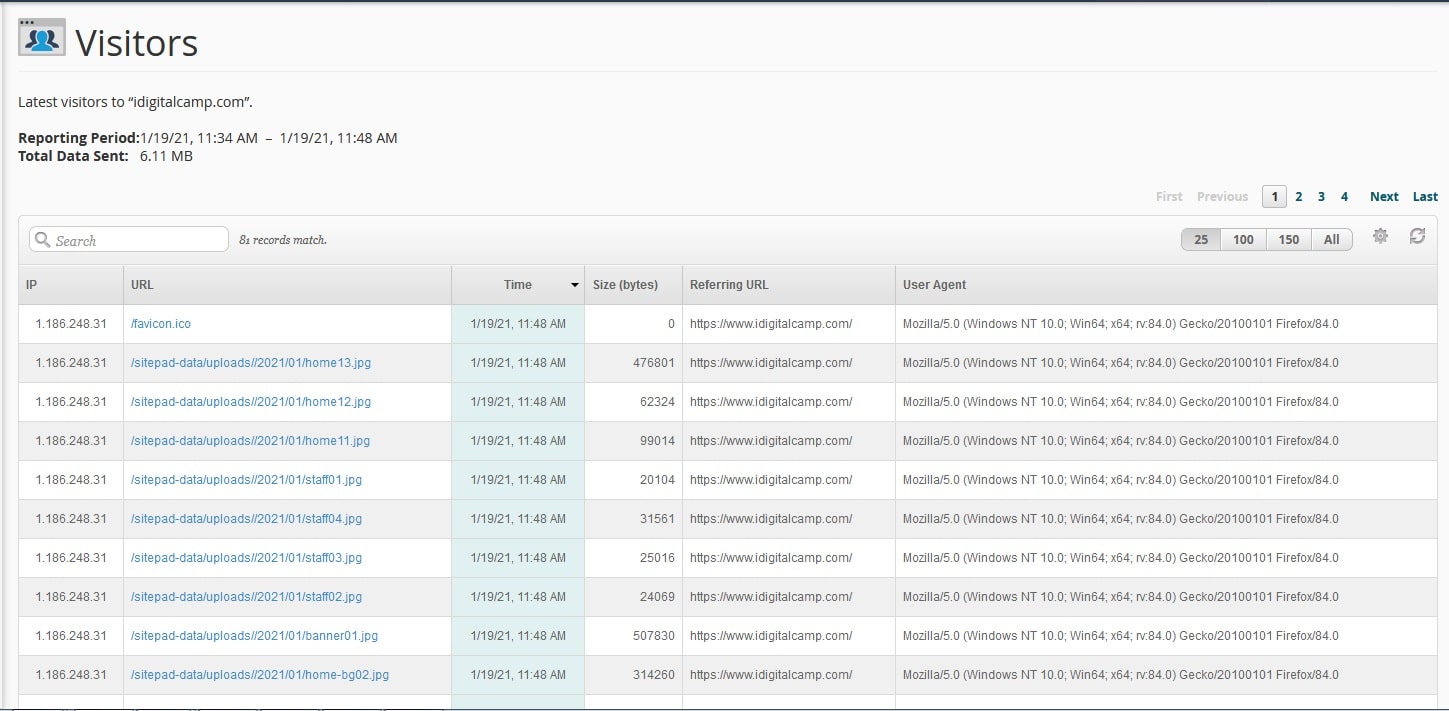Show 100 records per page

[1243, 239]
